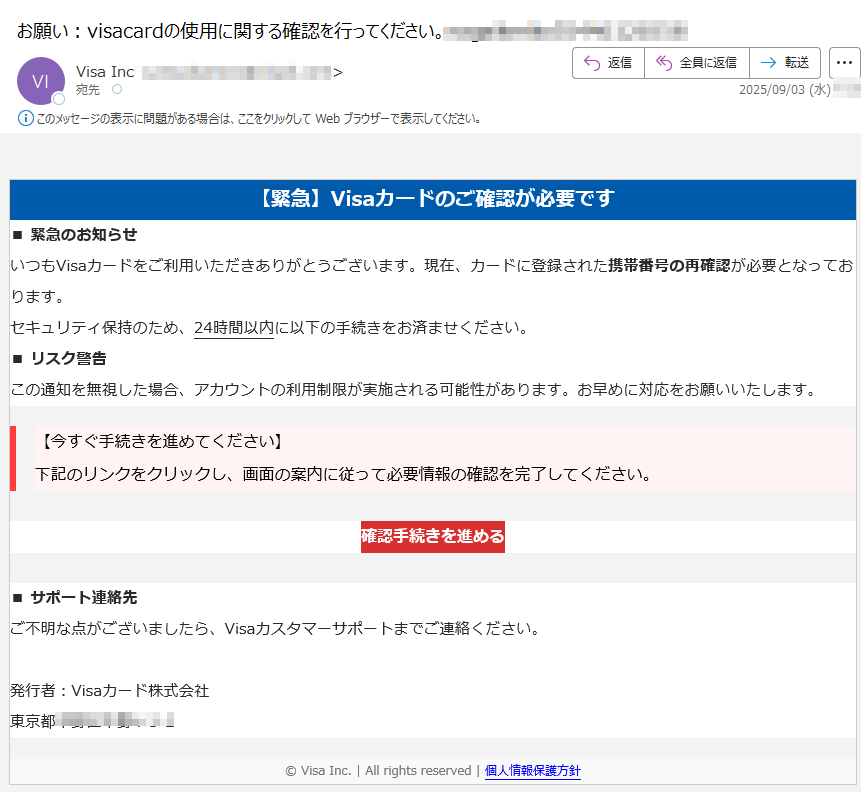
Task: Click the footer text All rights reserved
Action: (x=418, y=771)
